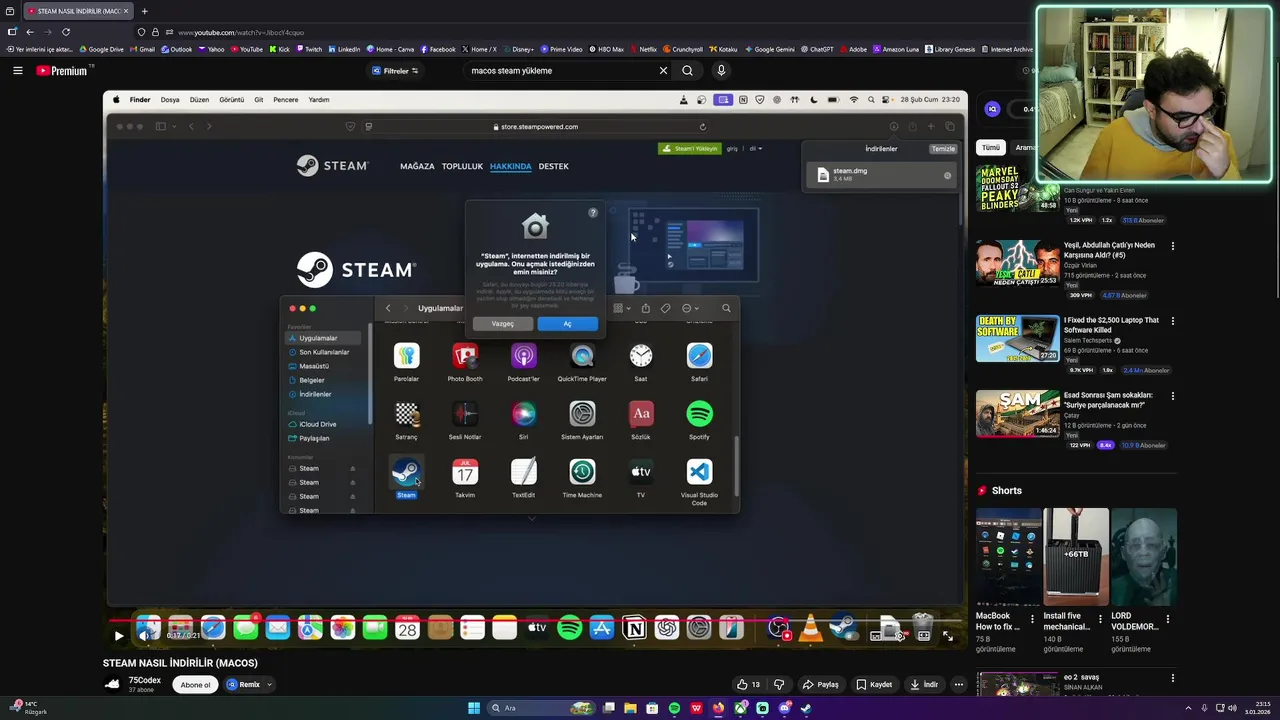The height and width of the screenshot is (720, 1280).
Task: Clear the YouTube search box text
Action: pos(663,70)
